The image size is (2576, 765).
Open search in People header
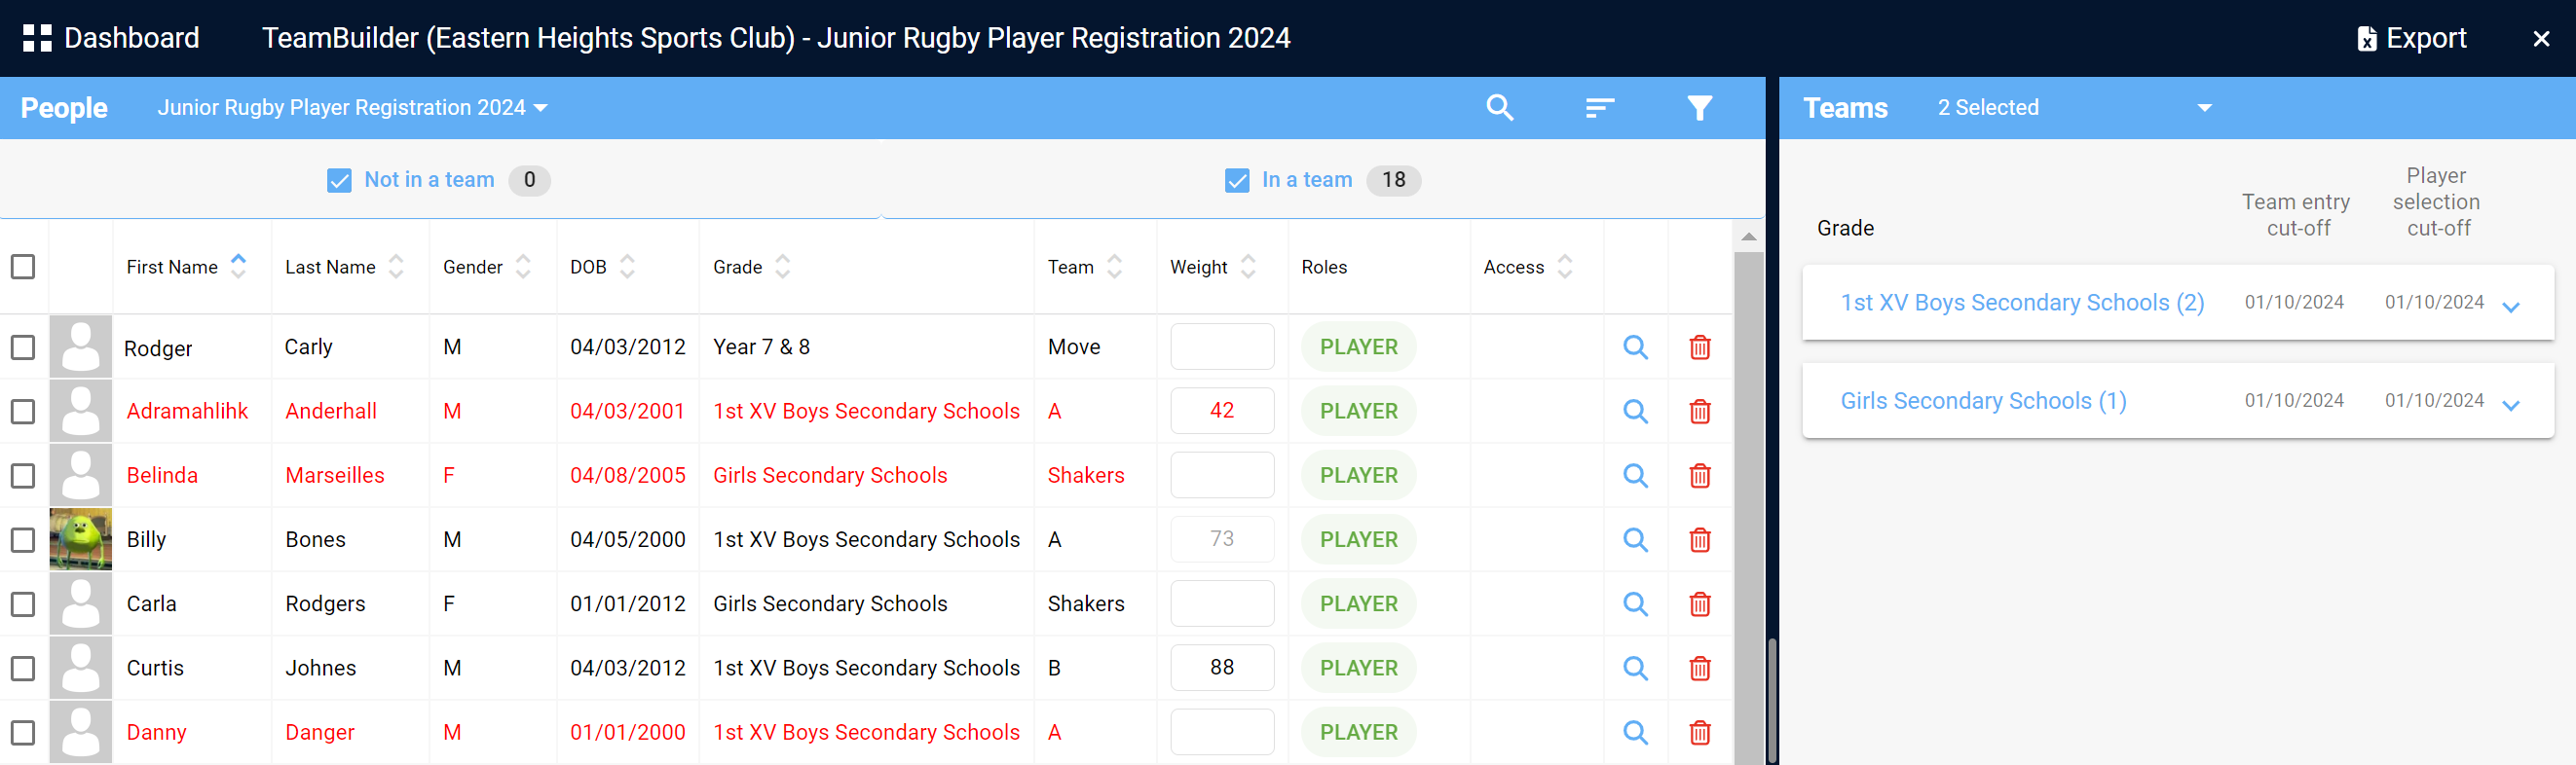(x=1499, y=107)
